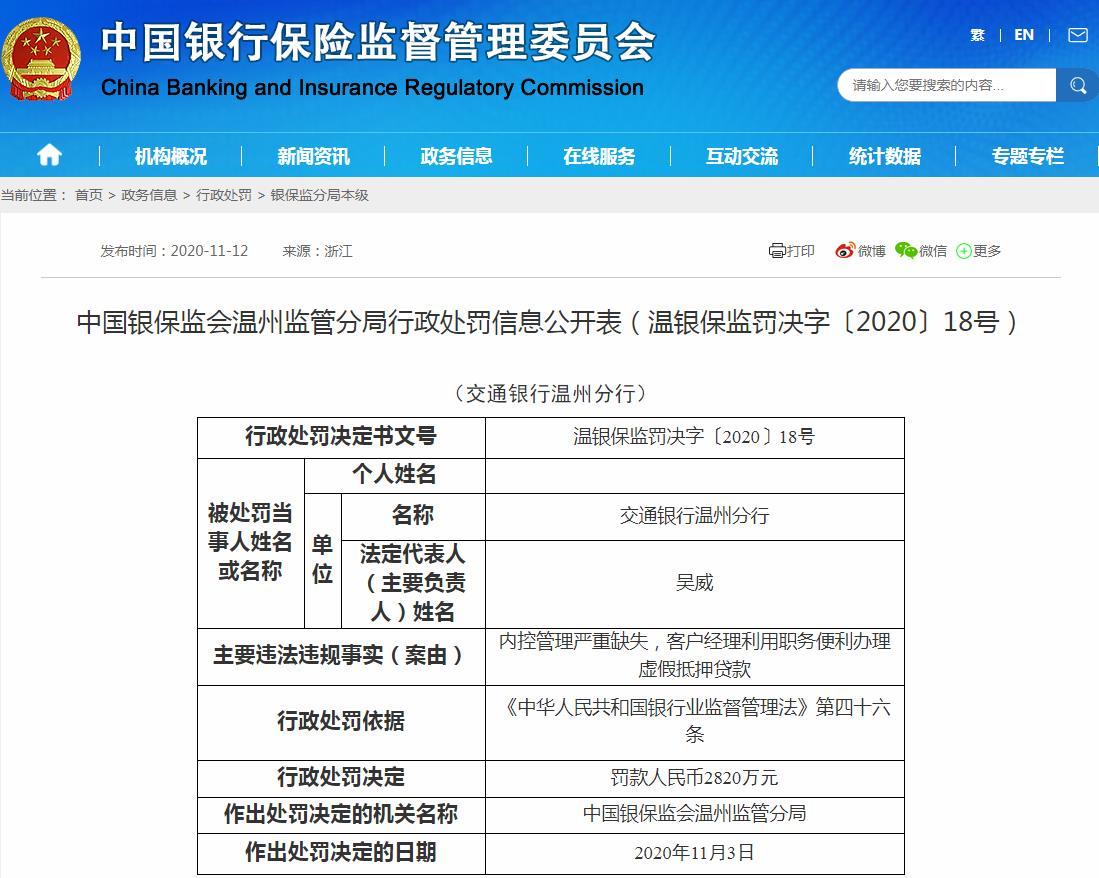
Task: Click the subtitle （交通银行温州分行）
Action: click(x=551, y=394)
